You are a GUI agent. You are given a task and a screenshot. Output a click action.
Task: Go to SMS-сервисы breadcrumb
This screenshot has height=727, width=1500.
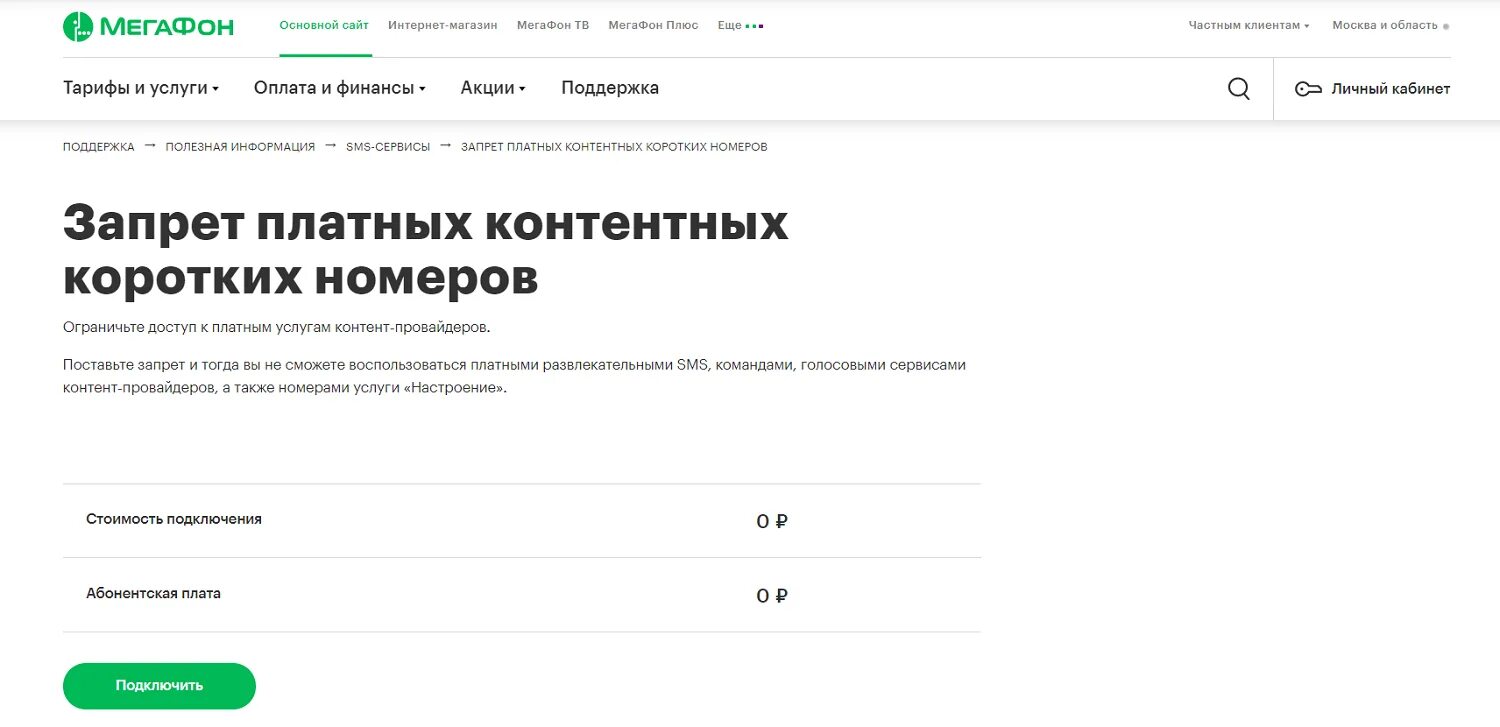click(x=388, y=147)
